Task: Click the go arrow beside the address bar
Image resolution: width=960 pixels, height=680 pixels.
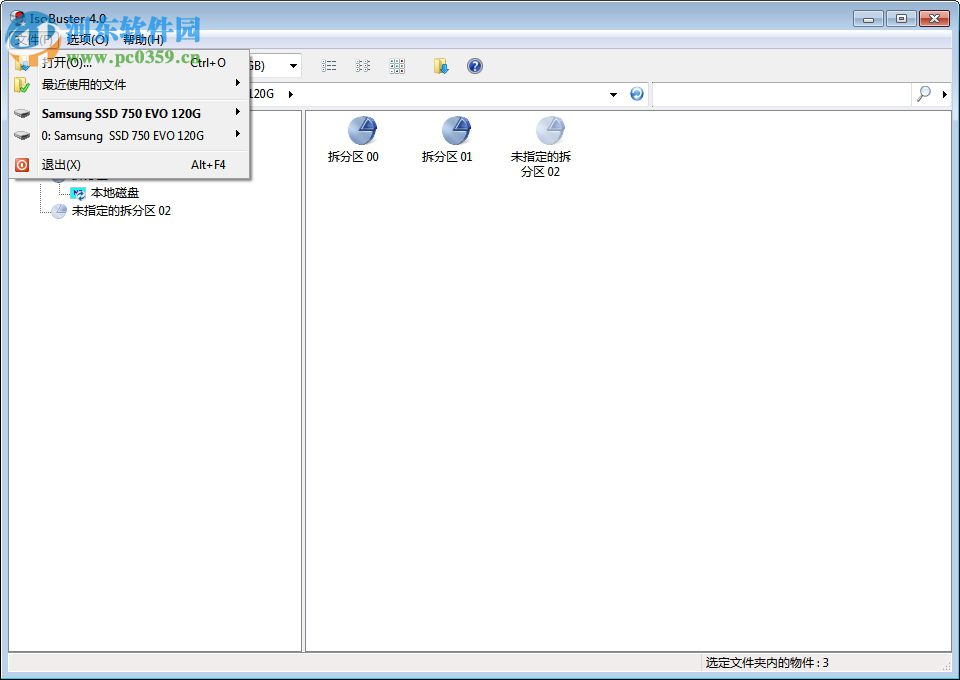Action: click(638, 93)
